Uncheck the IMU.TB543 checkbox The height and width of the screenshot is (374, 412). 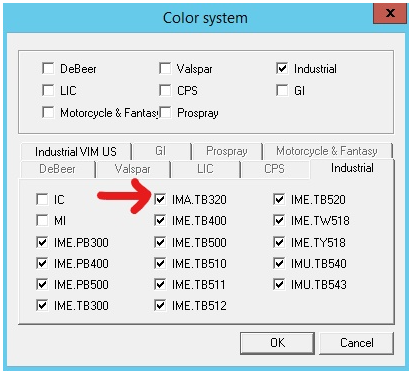(279, 284)
